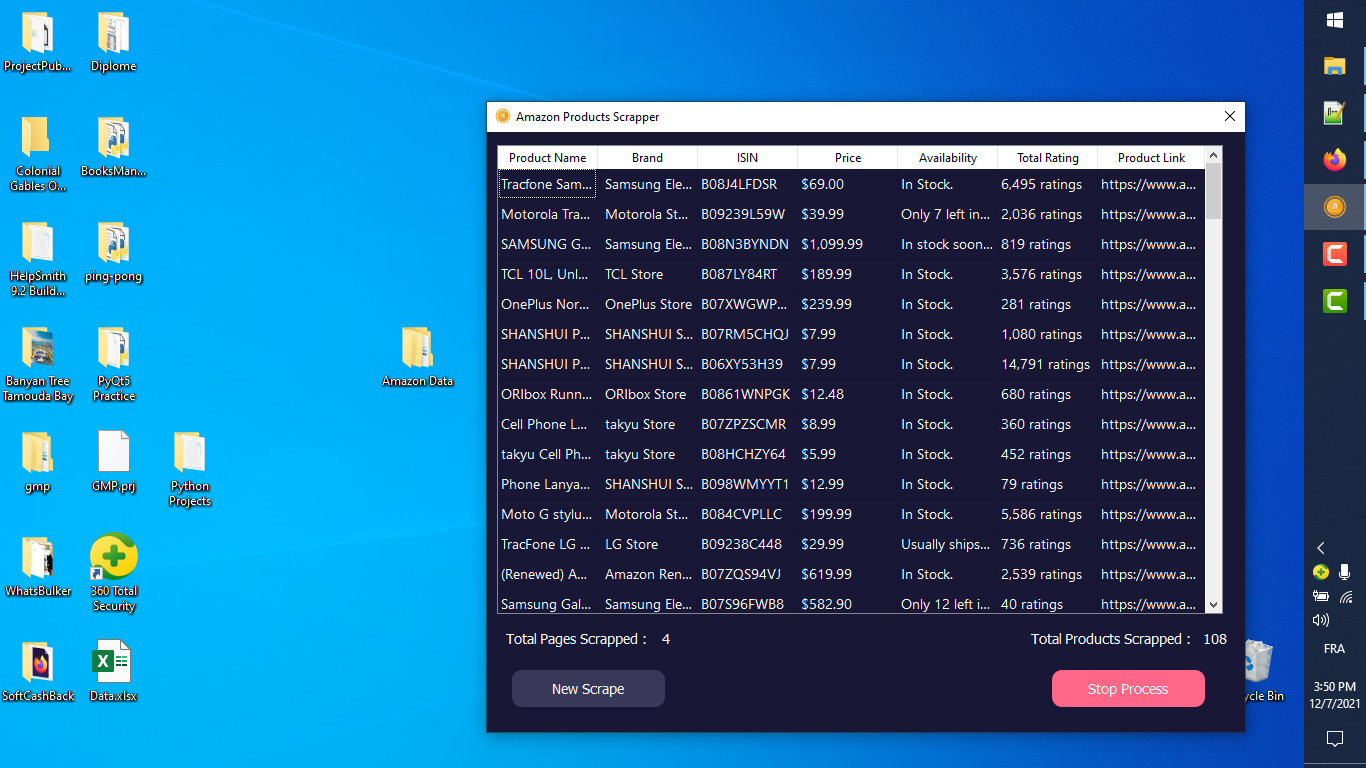Image resolution: width=1366 pixels, height=768 pixels.
Task: Select the 'Amazon Ren...' brand cell
Action: tap(648, 574)
